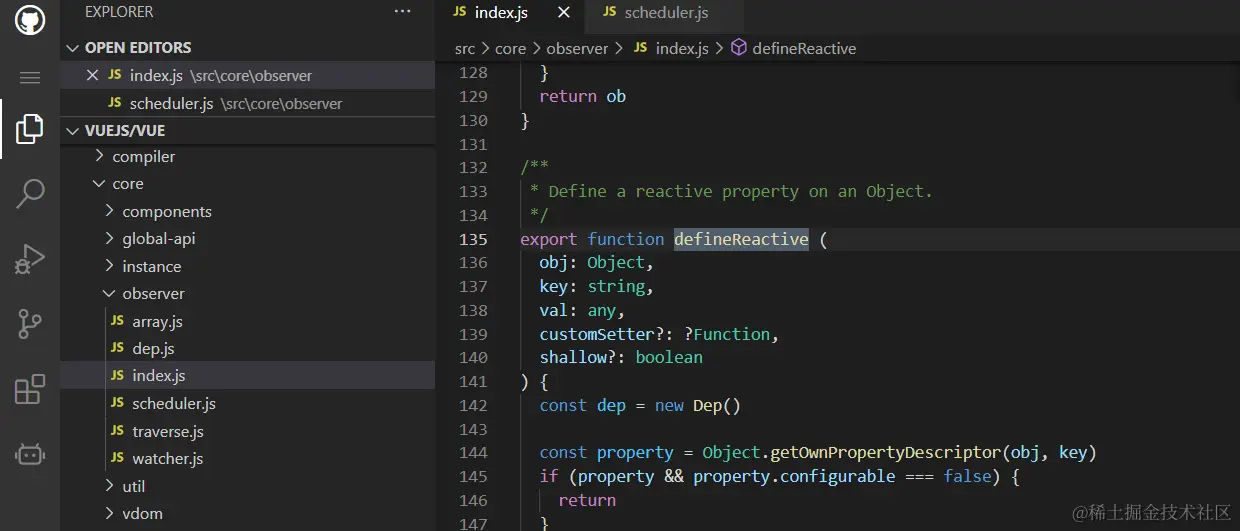Click the defineReactive breadcrumb symbol
This screenshot has height=531, width=1240.
[x=793, y=48]
